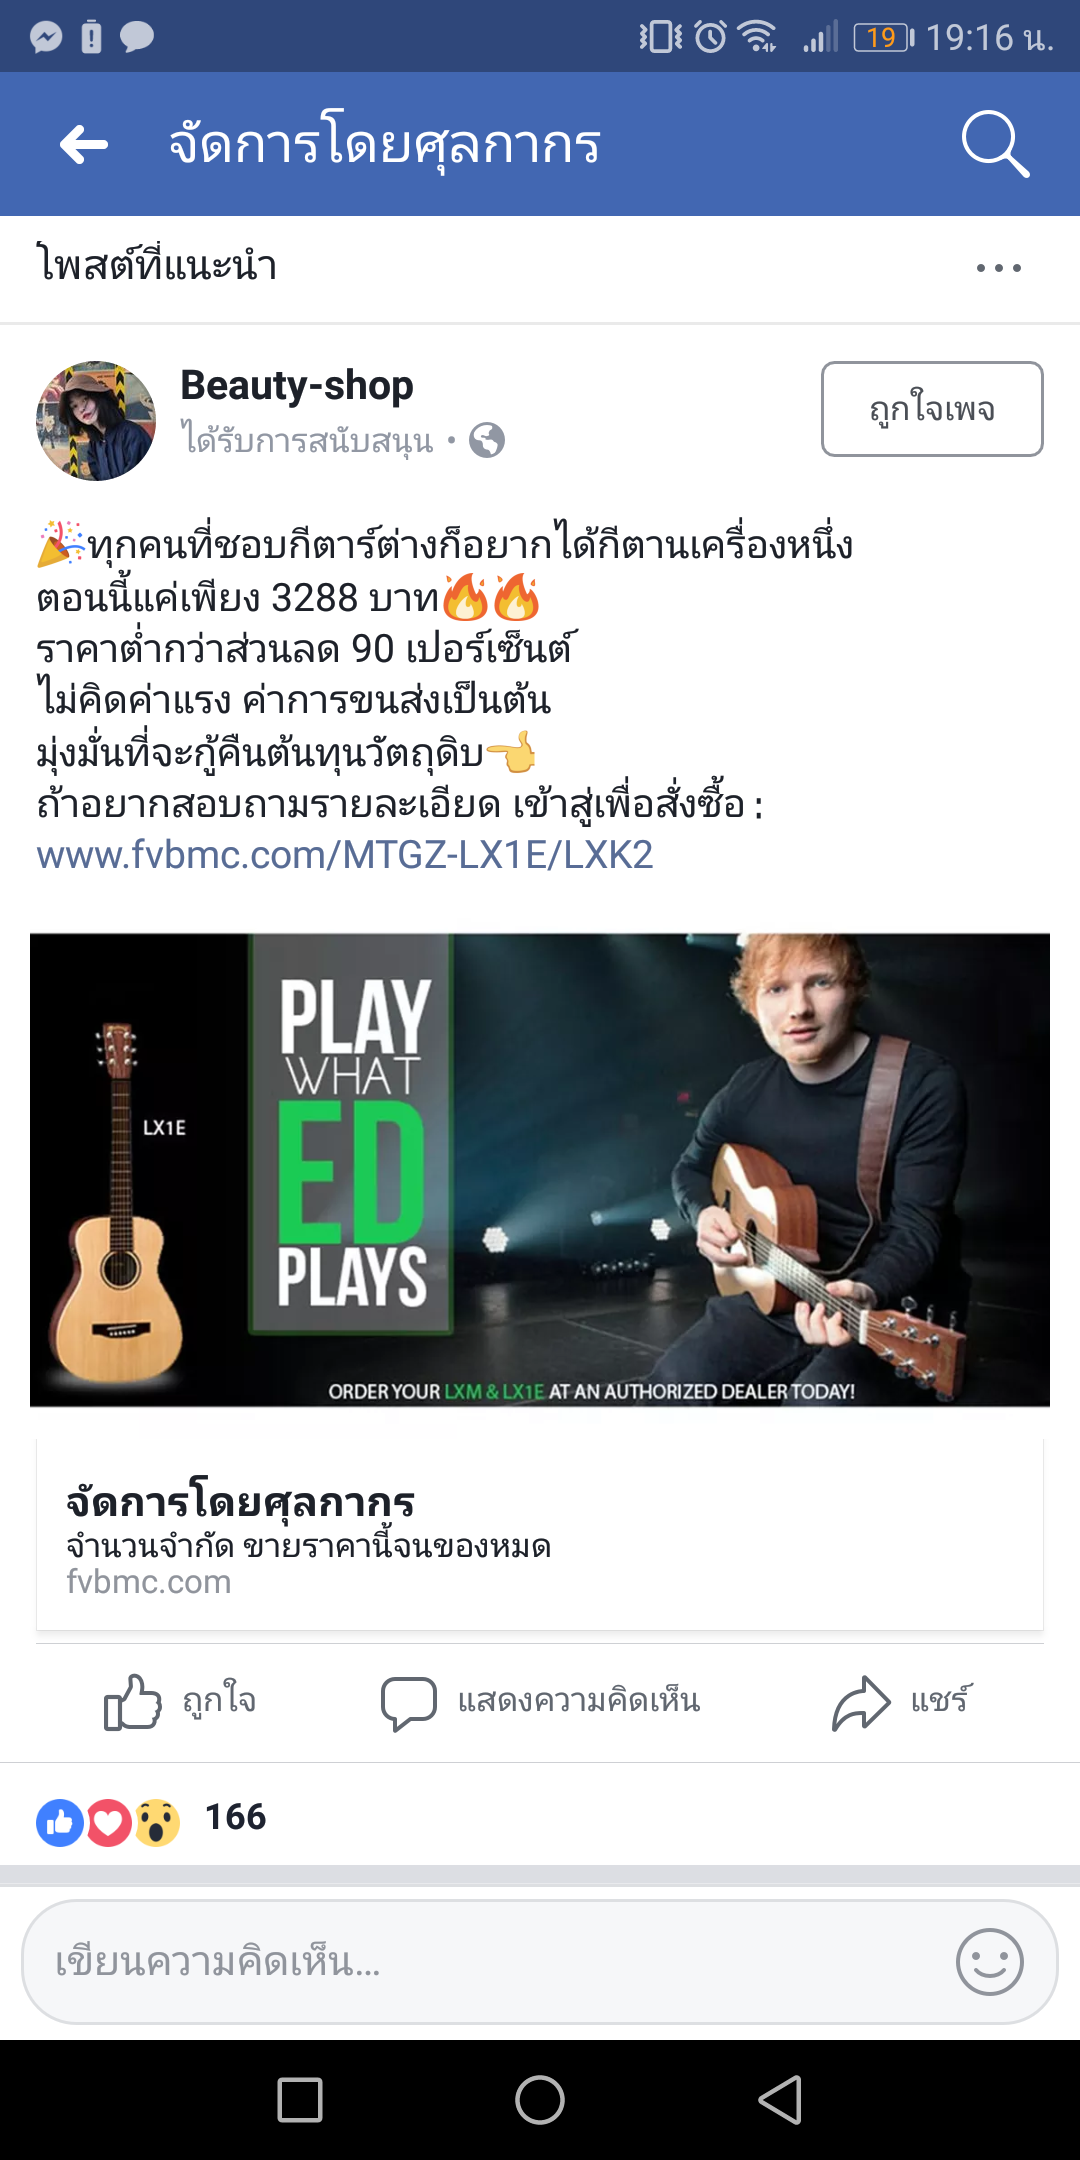Viewport: 1080px width, 2160px height.
Task: Open search with magnifier icon
Action: coord(995,144)
